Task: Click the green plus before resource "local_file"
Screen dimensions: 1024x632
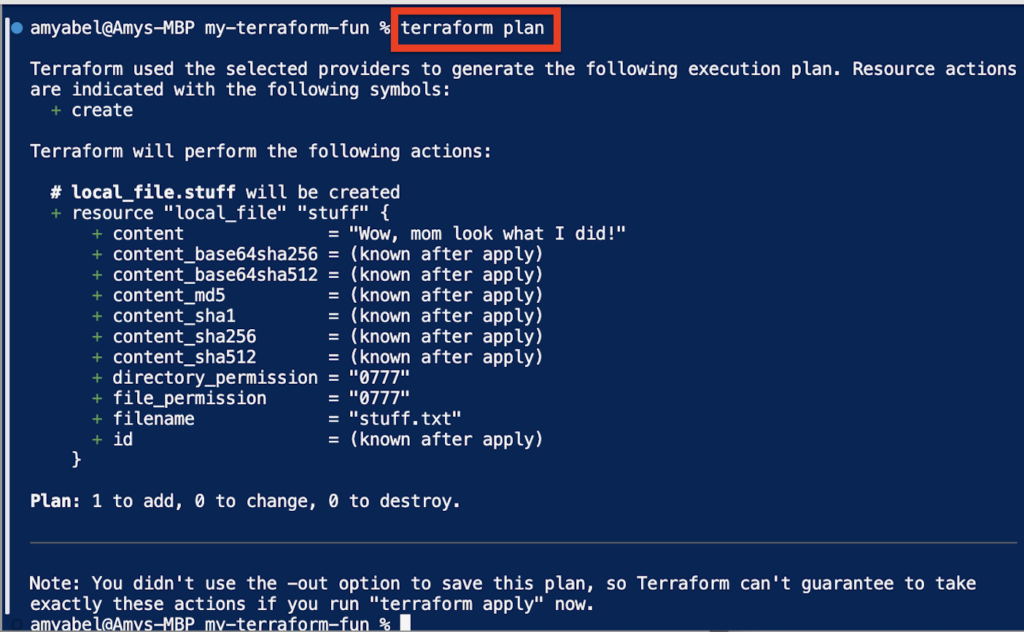Action: click(56, 213)
